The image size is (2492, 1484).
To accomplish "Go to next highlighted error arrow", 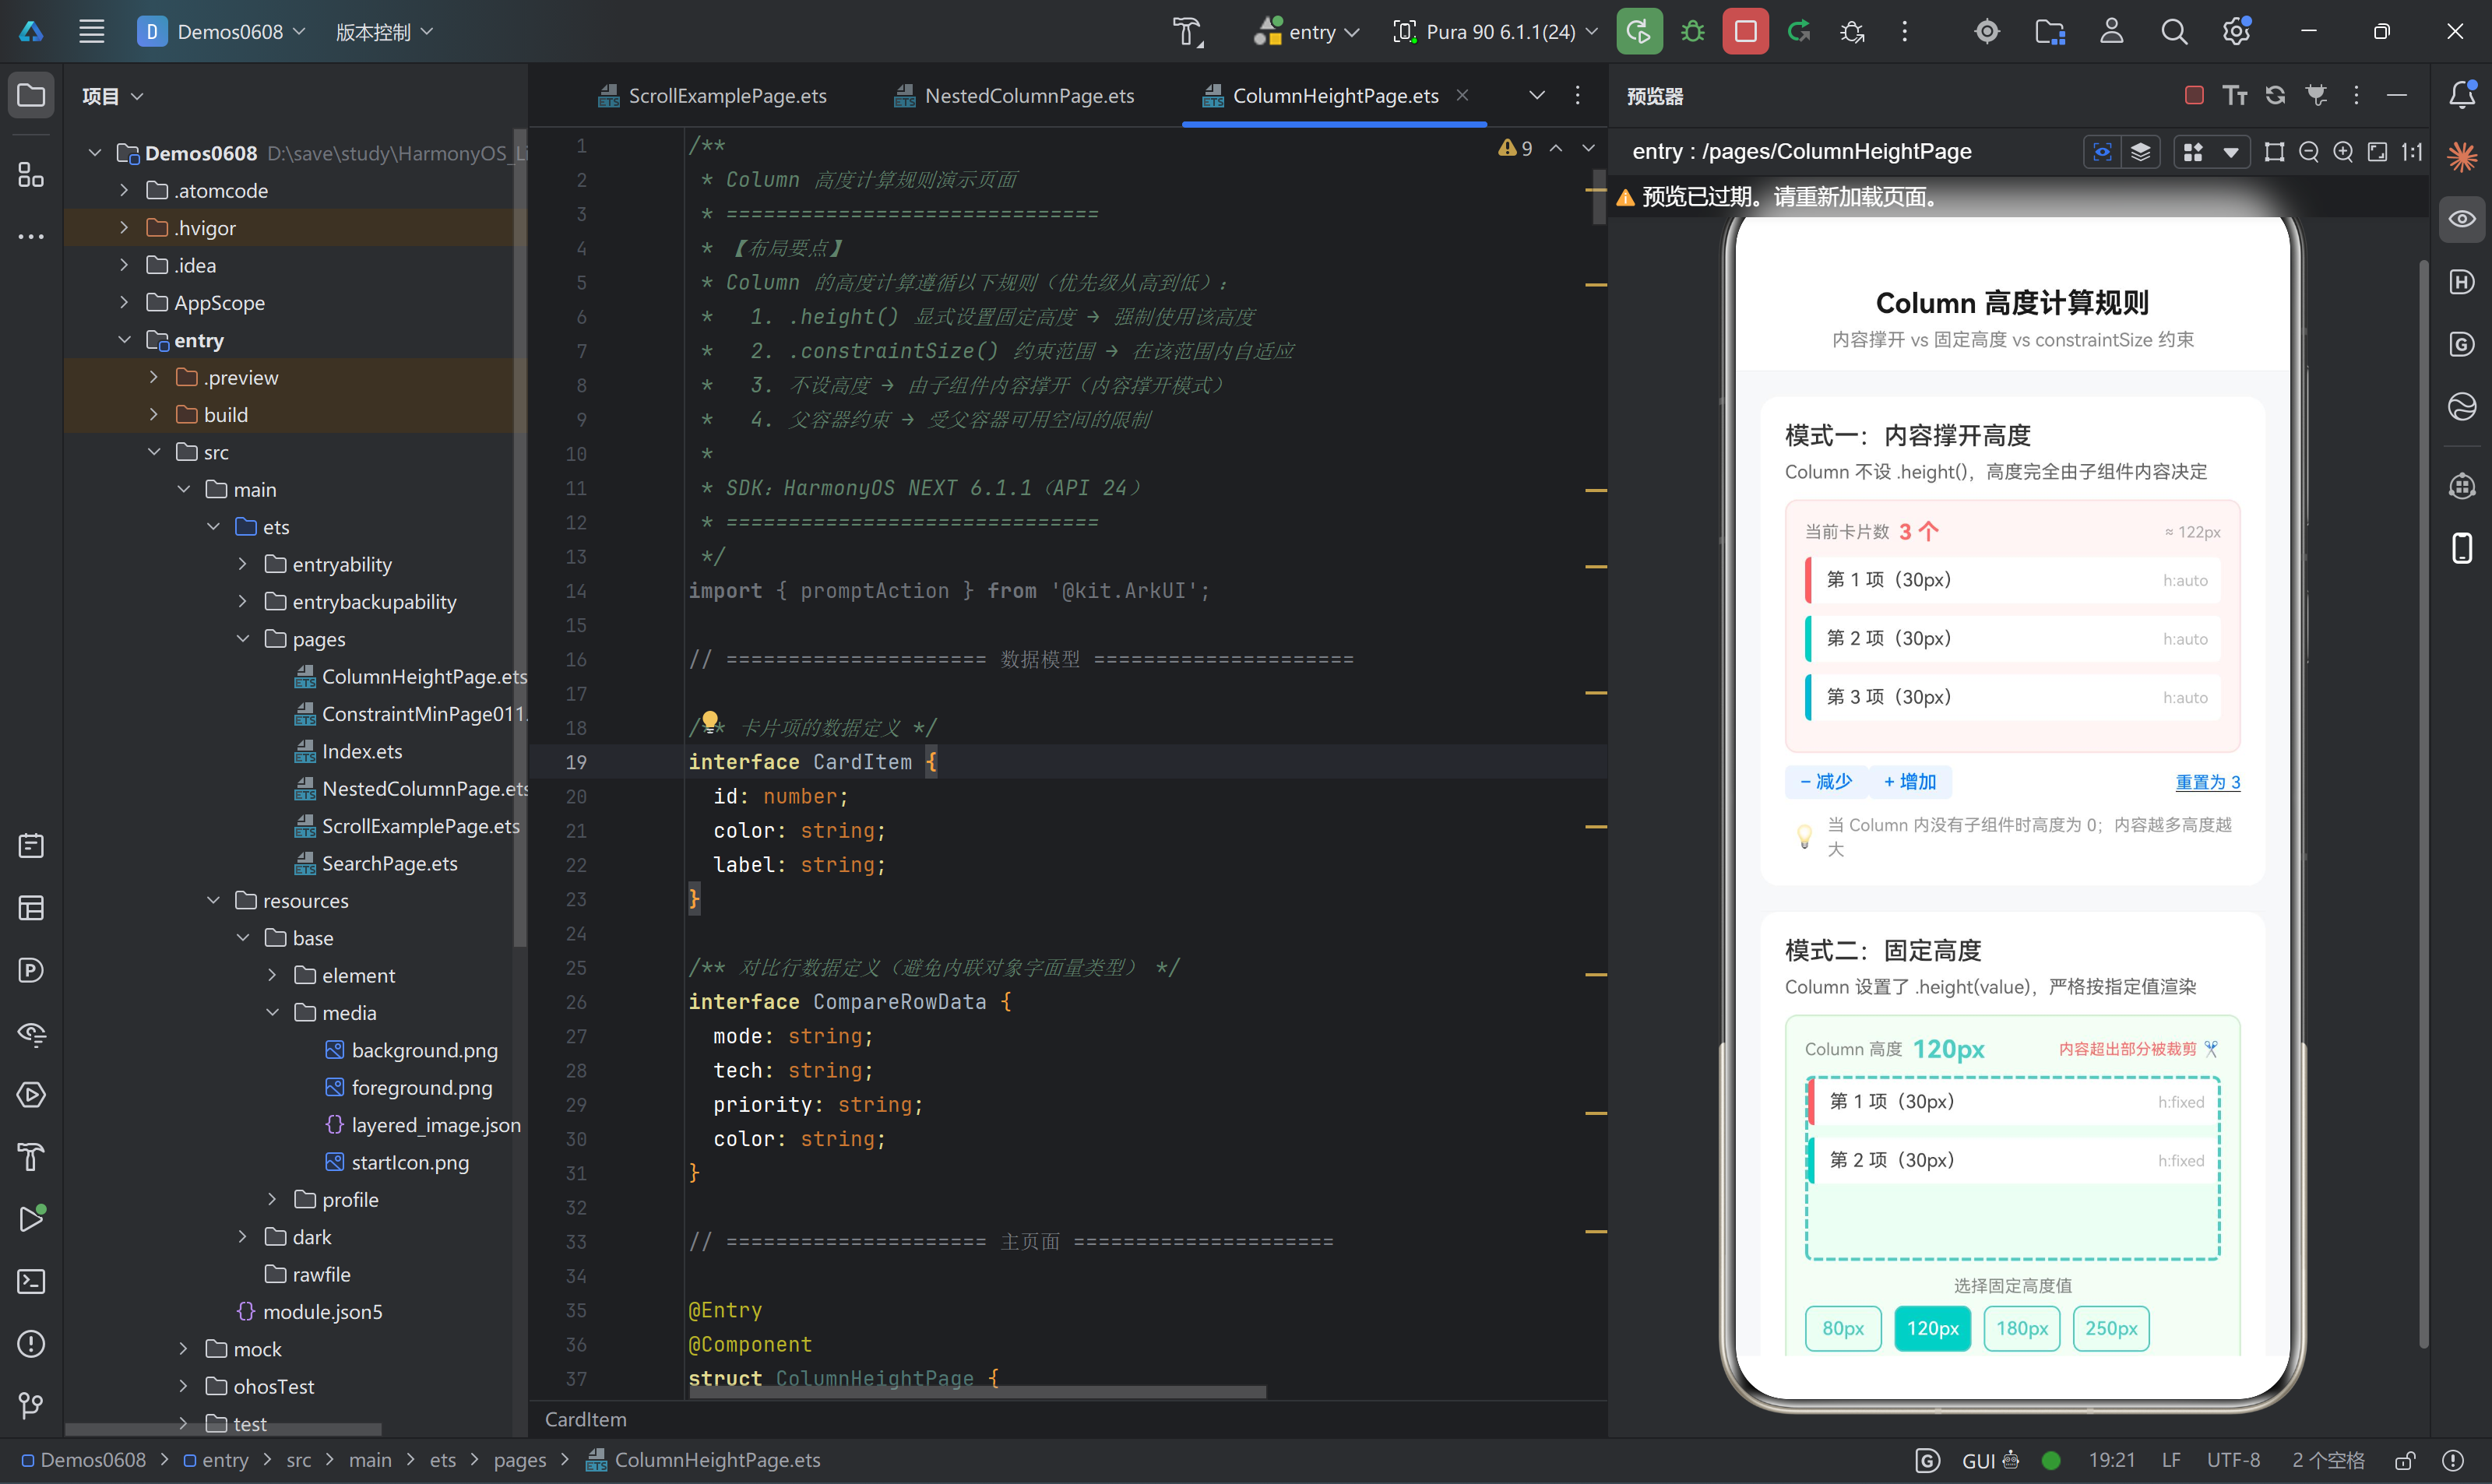I will coord(1588,148).
